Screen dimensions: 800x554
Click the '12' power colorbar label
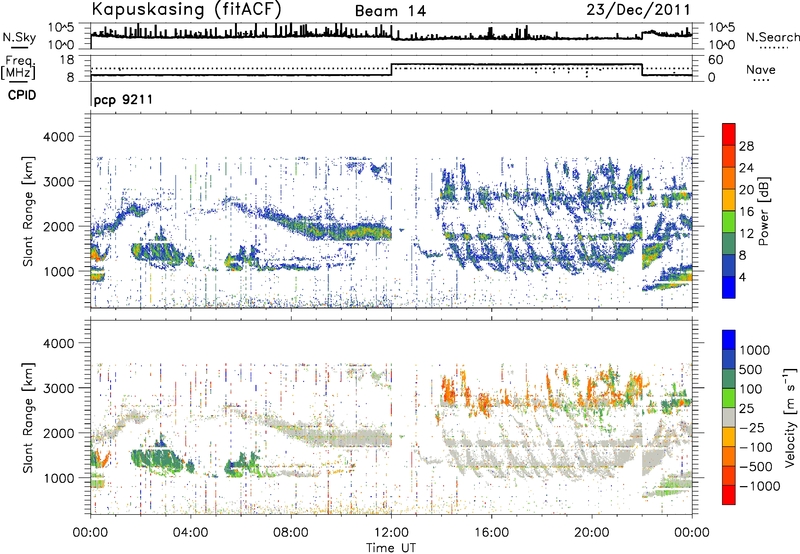pos(746,234)
